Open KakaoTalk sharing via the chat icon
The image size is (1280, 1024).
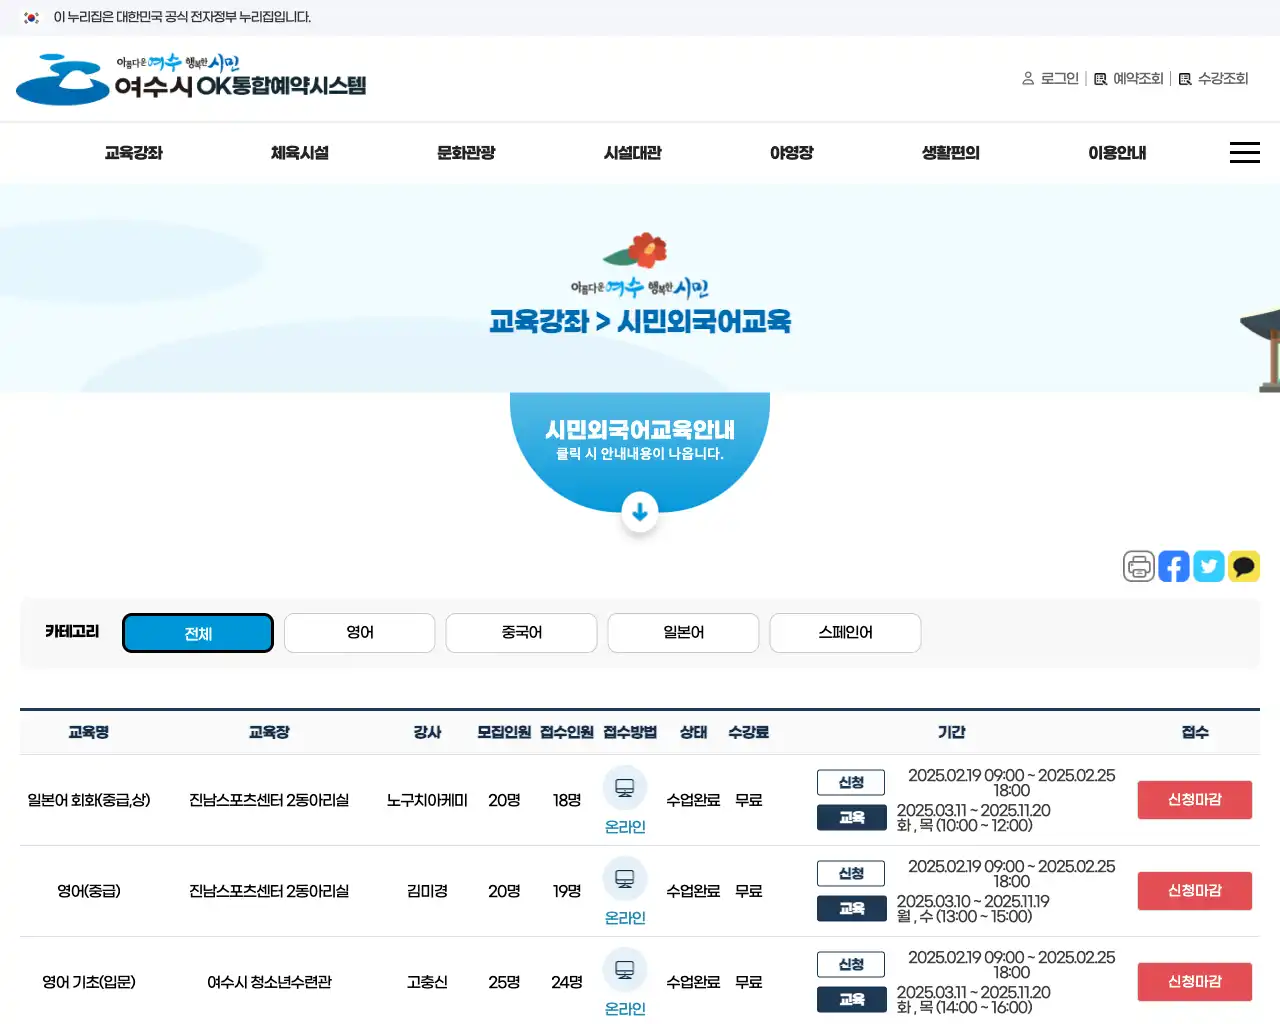click(x=1244, y=566)
